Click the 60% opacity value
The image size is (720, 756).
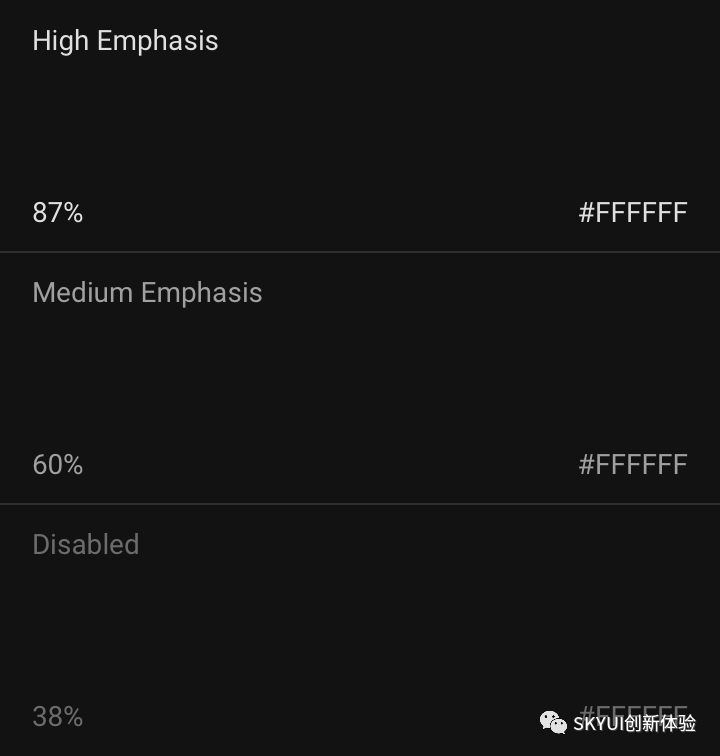(x=58, y=465)
